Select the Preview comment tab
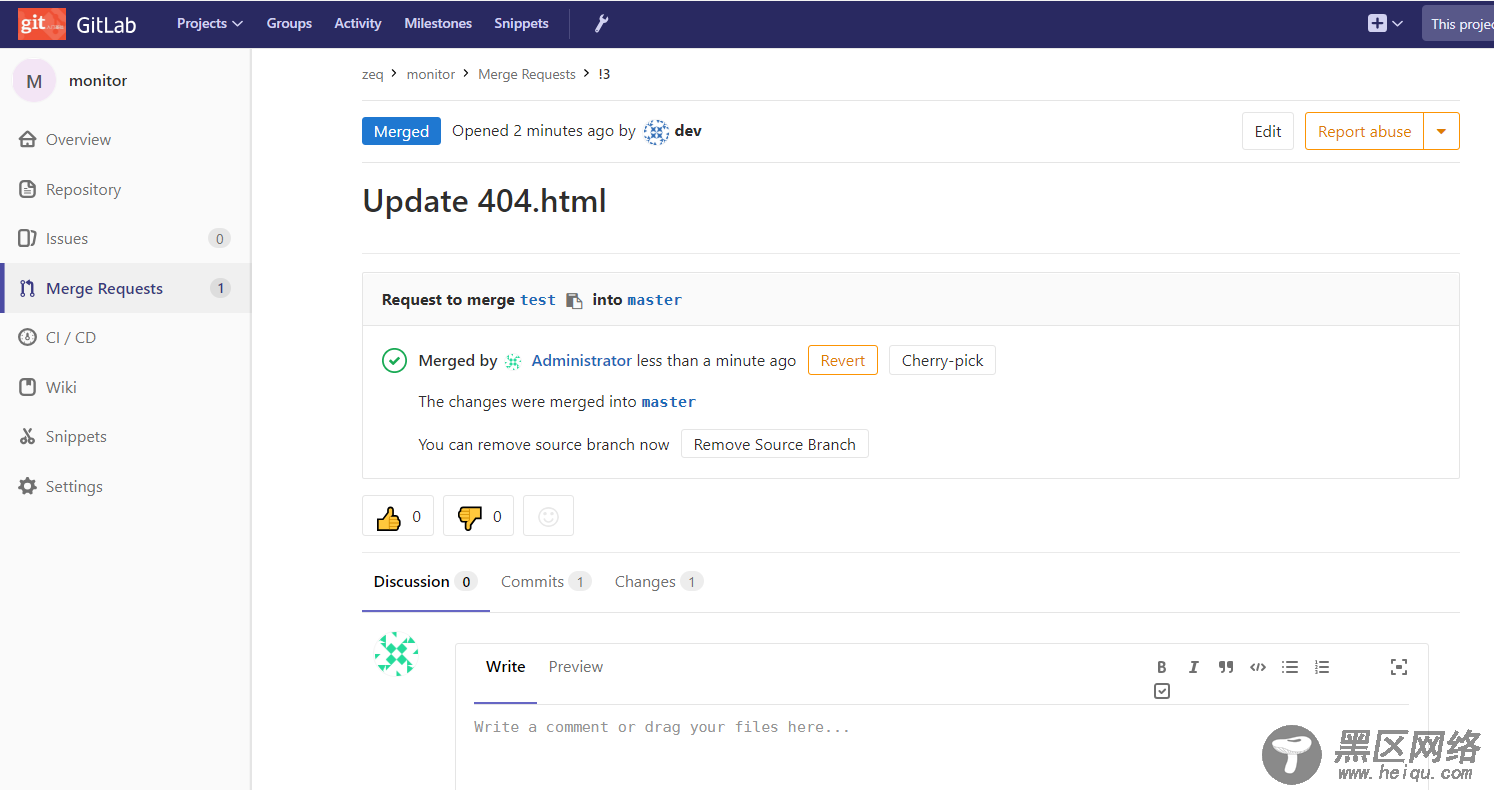The width and height of the screenshot is (1494, 790). [576, 667]
